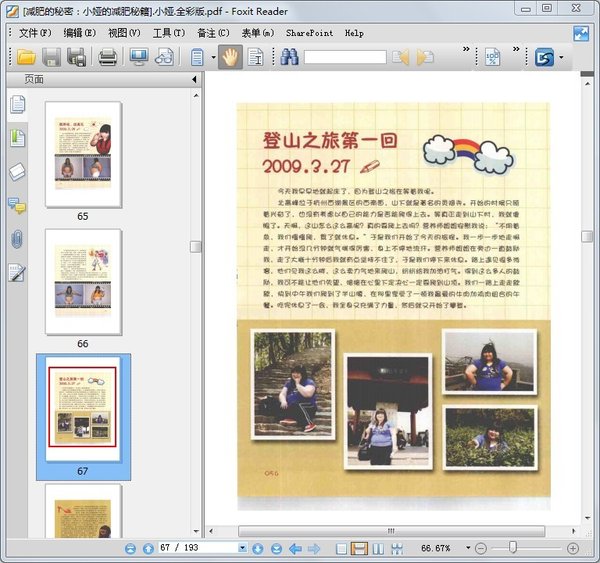The width and height of the screenshot is (600, 563).
Task: Open the Layers panel icon
Action: coord(17,172)
